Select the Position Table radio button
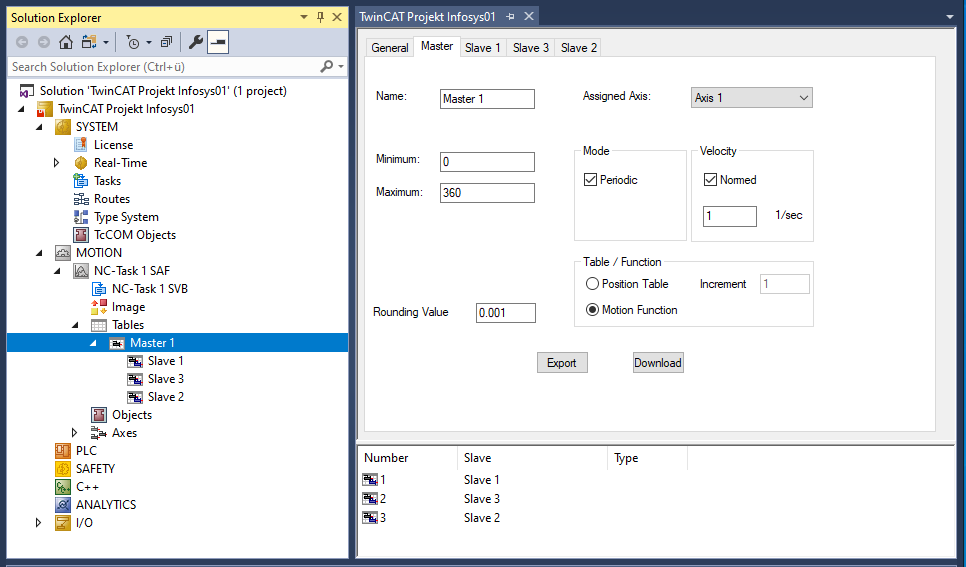966x567 pixels. [592, 284]
